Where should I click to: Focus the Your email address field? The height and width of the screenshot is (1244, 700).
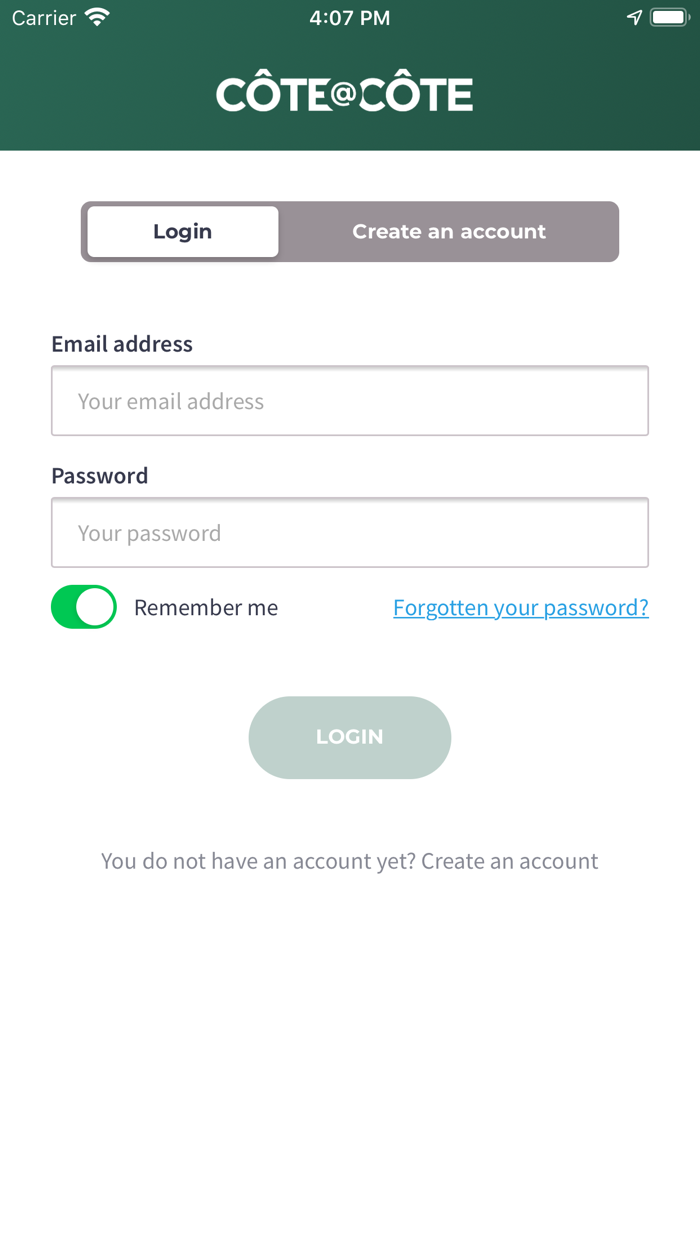[x=350, y=401]
